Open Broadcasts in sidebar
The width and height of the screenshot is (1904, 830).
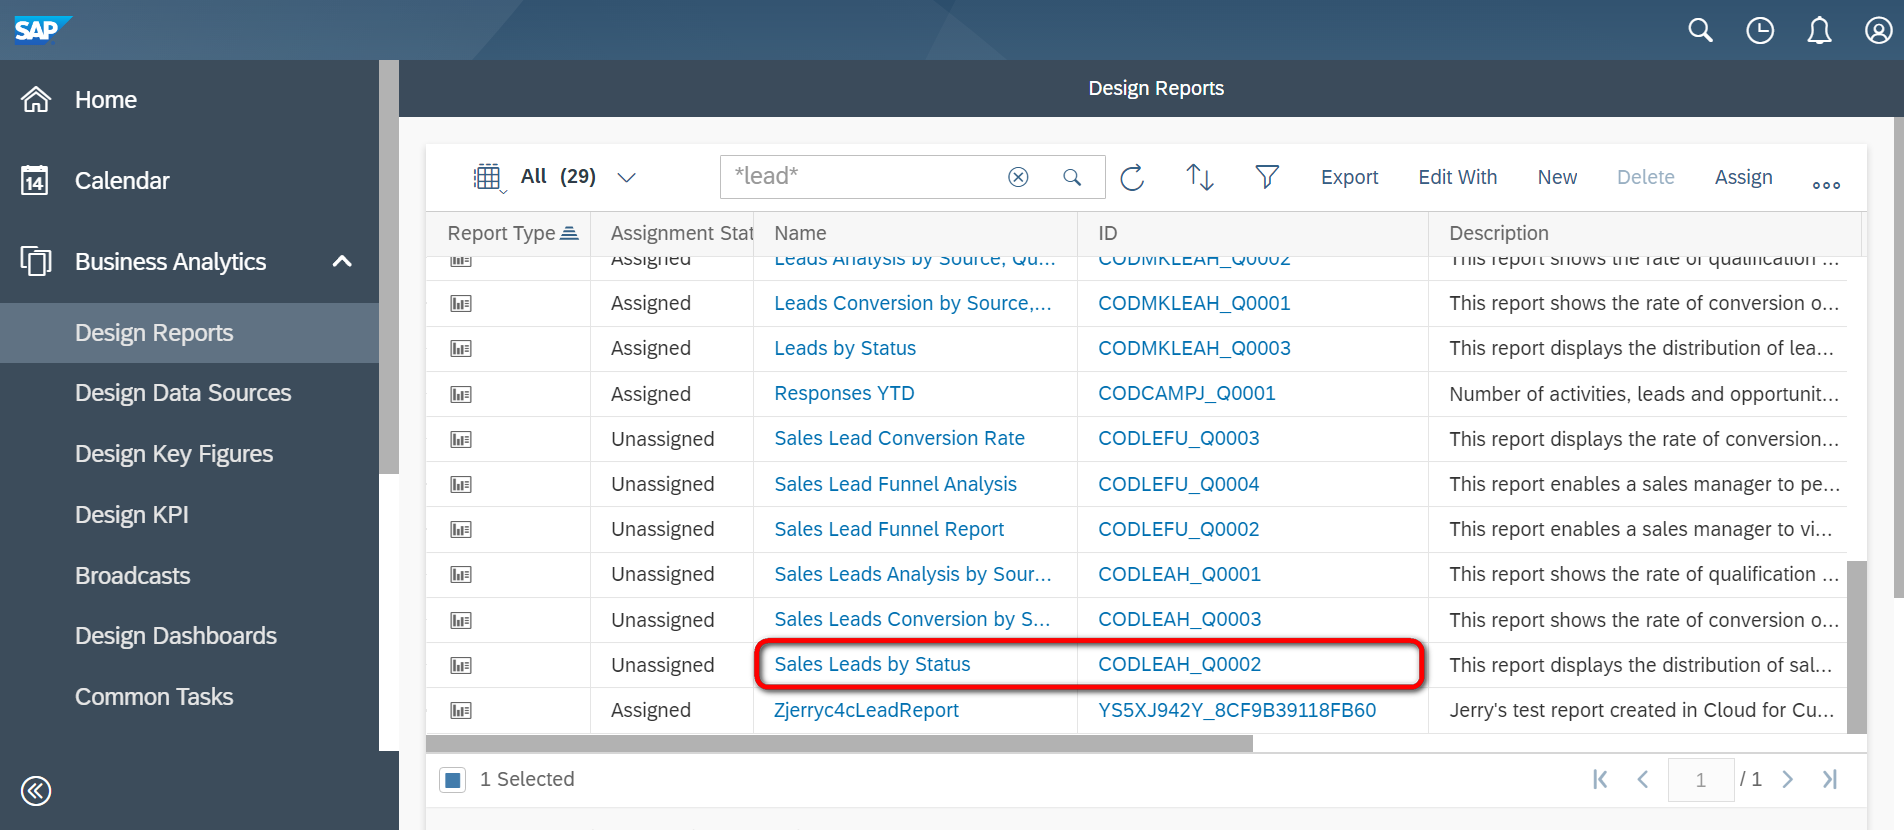tap(133, 575)
